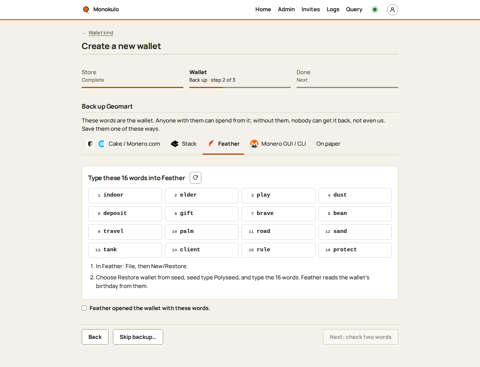
Task: Click seed word 12 'sand'
Action: click(x=355, y=231)
